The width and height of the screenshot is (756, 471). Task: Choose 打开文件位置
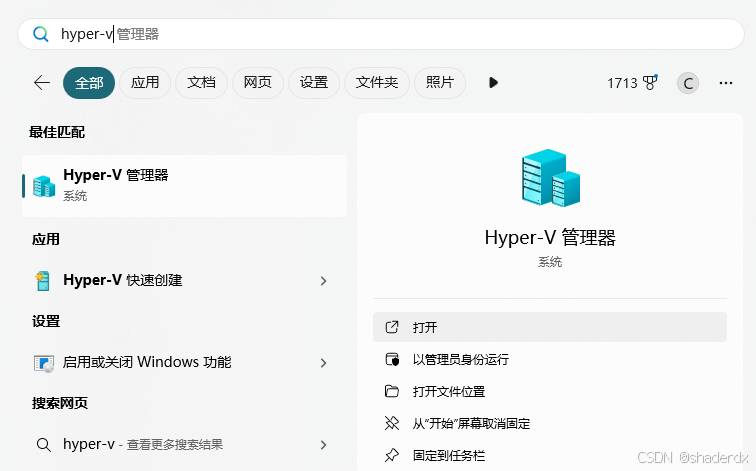[x=550, y=391]
